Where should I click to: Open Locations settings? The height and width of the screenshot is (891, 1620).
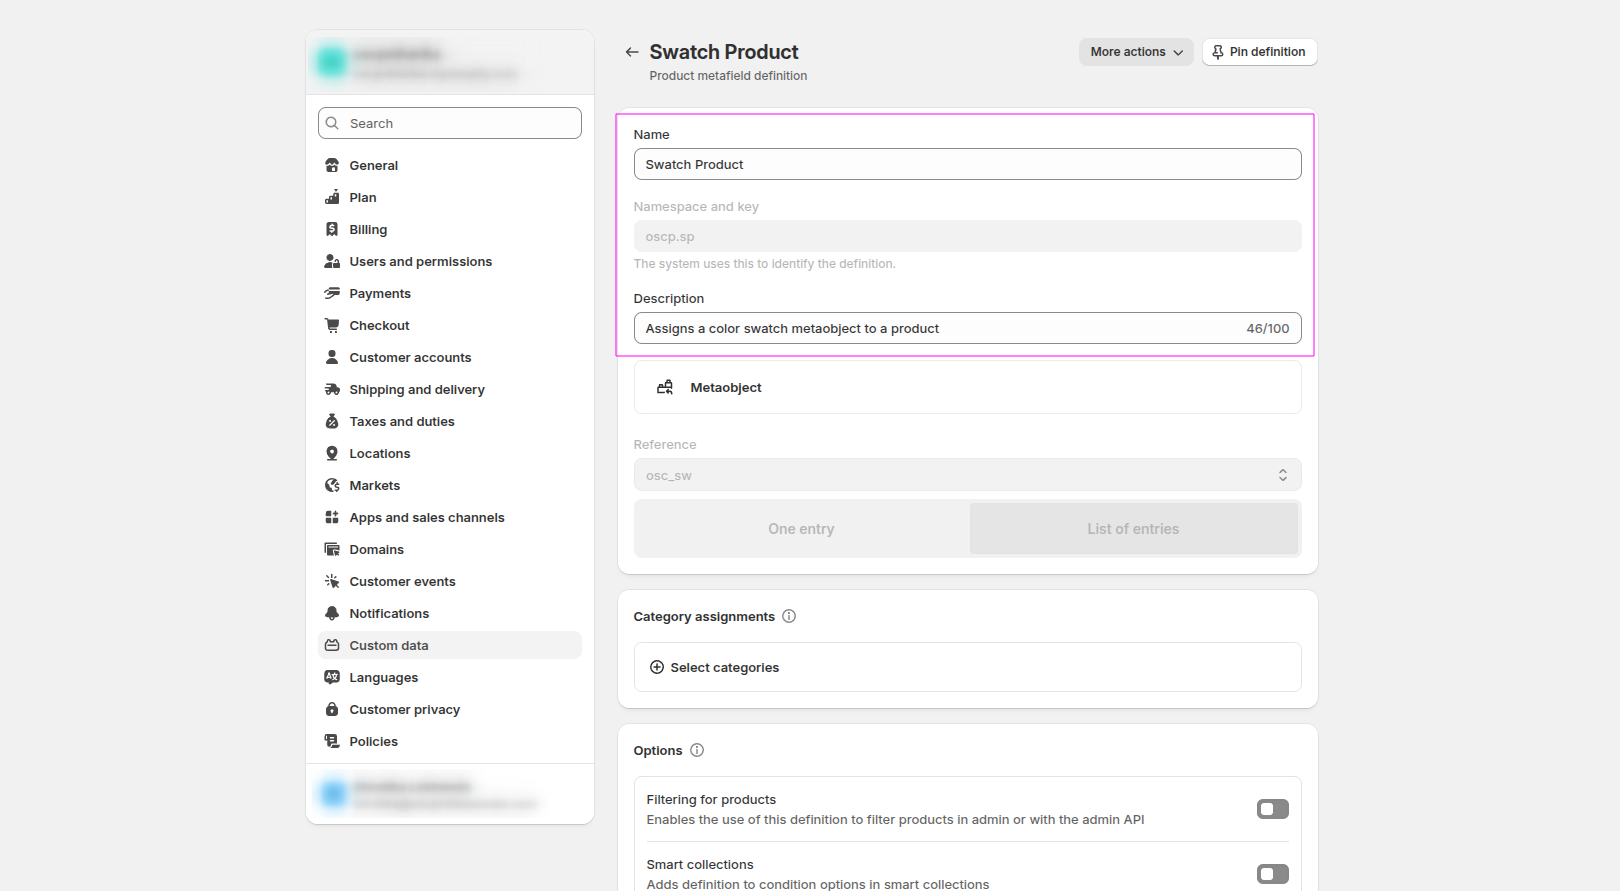[x=450, y=453]
